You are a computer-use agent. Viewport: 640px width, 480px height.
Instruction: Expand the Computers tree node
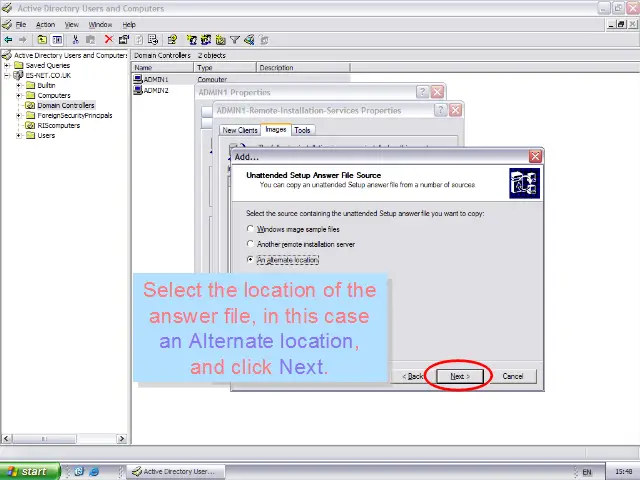(x=19, y=96)
